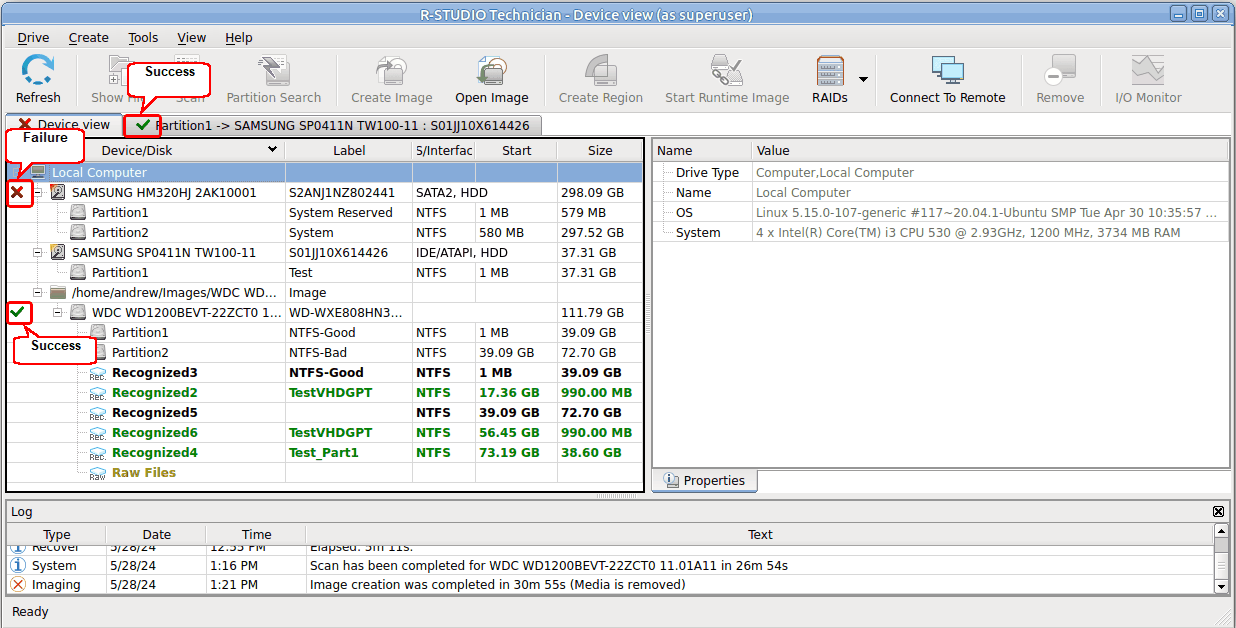This screenshot has height=628, width=1236.
Task: Click the Type column header in the Log
Action: click(57, 535)
